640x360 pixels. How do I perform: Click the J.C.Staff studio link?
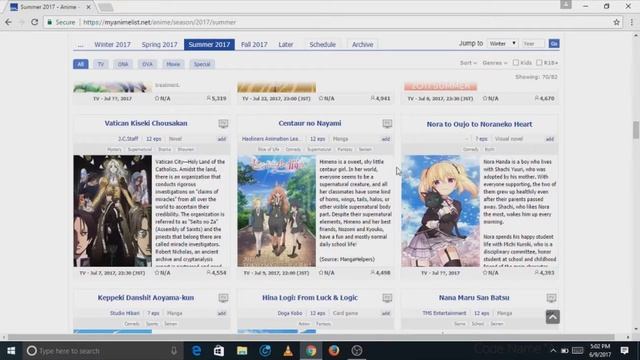[x=128, y=139]
